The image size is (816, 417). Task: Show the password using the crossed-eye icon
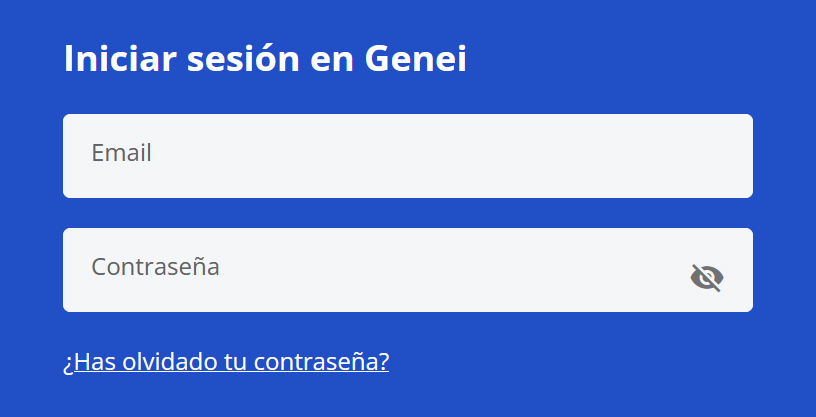[707, 277]
